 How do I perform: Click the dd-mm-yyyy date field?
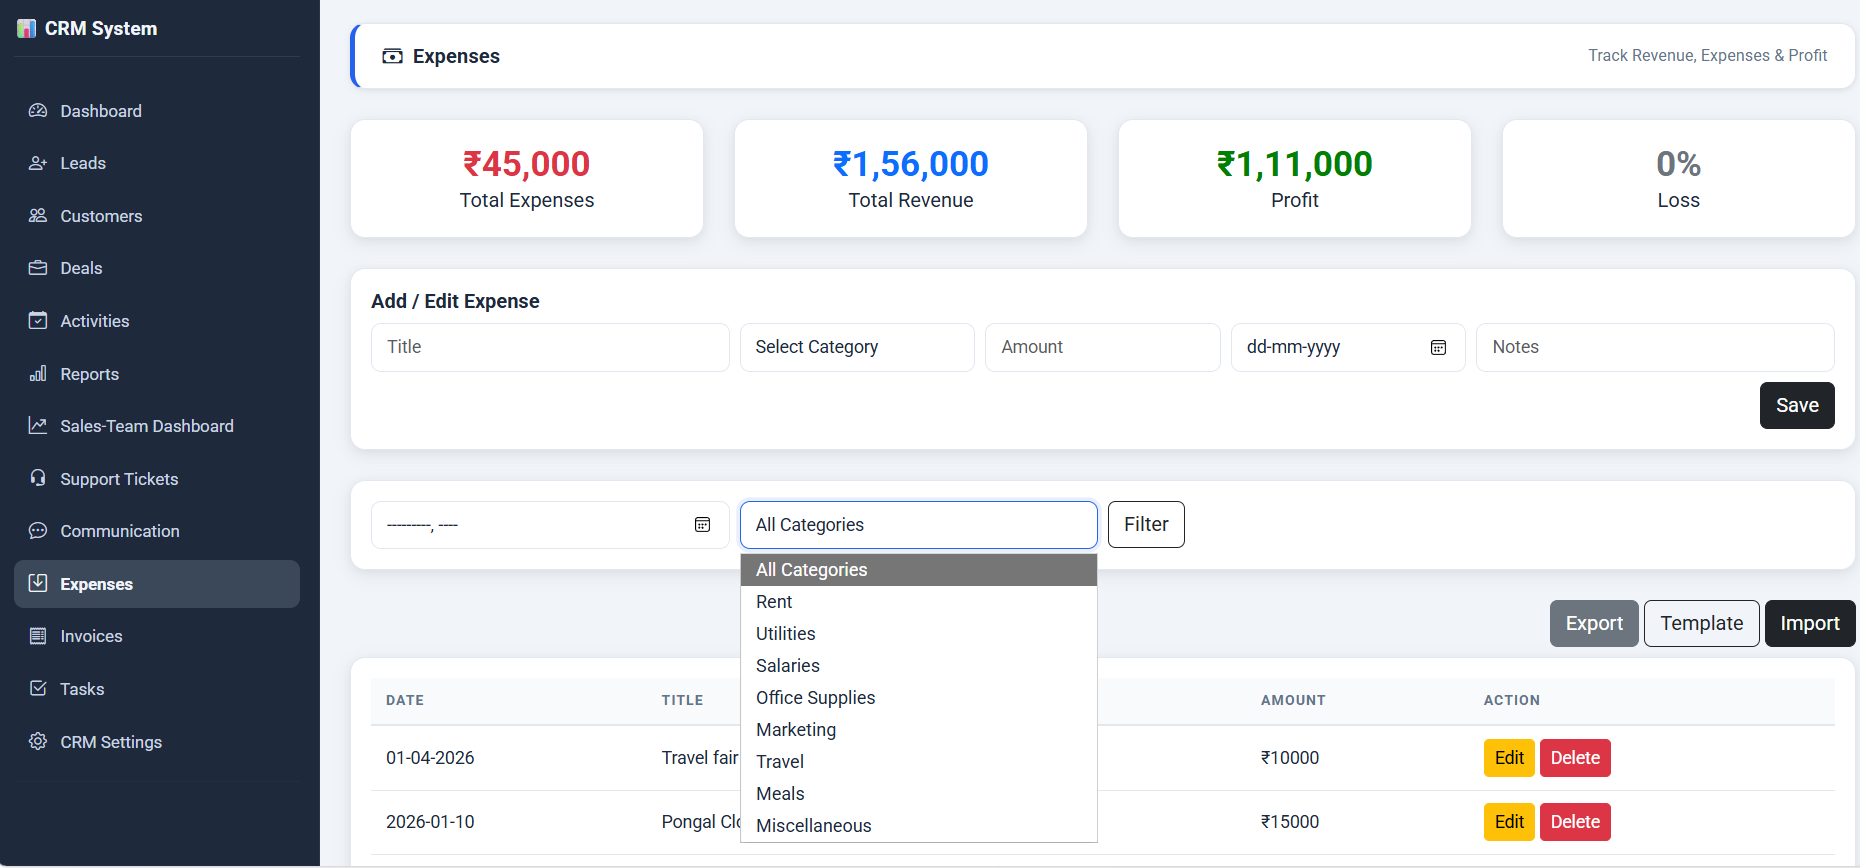coord(1348,347)
